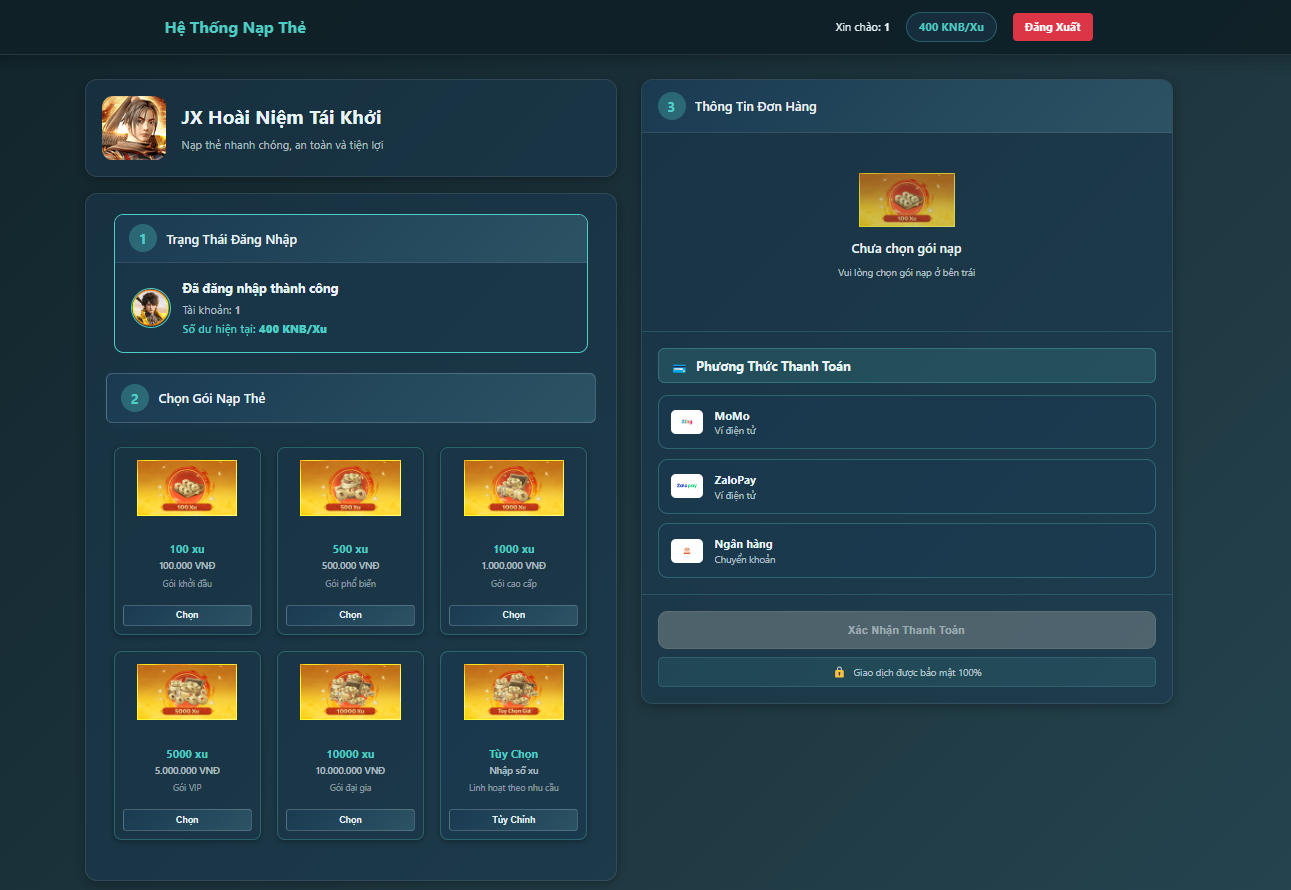Click the ZaloPay logo icon

point(687,486)
